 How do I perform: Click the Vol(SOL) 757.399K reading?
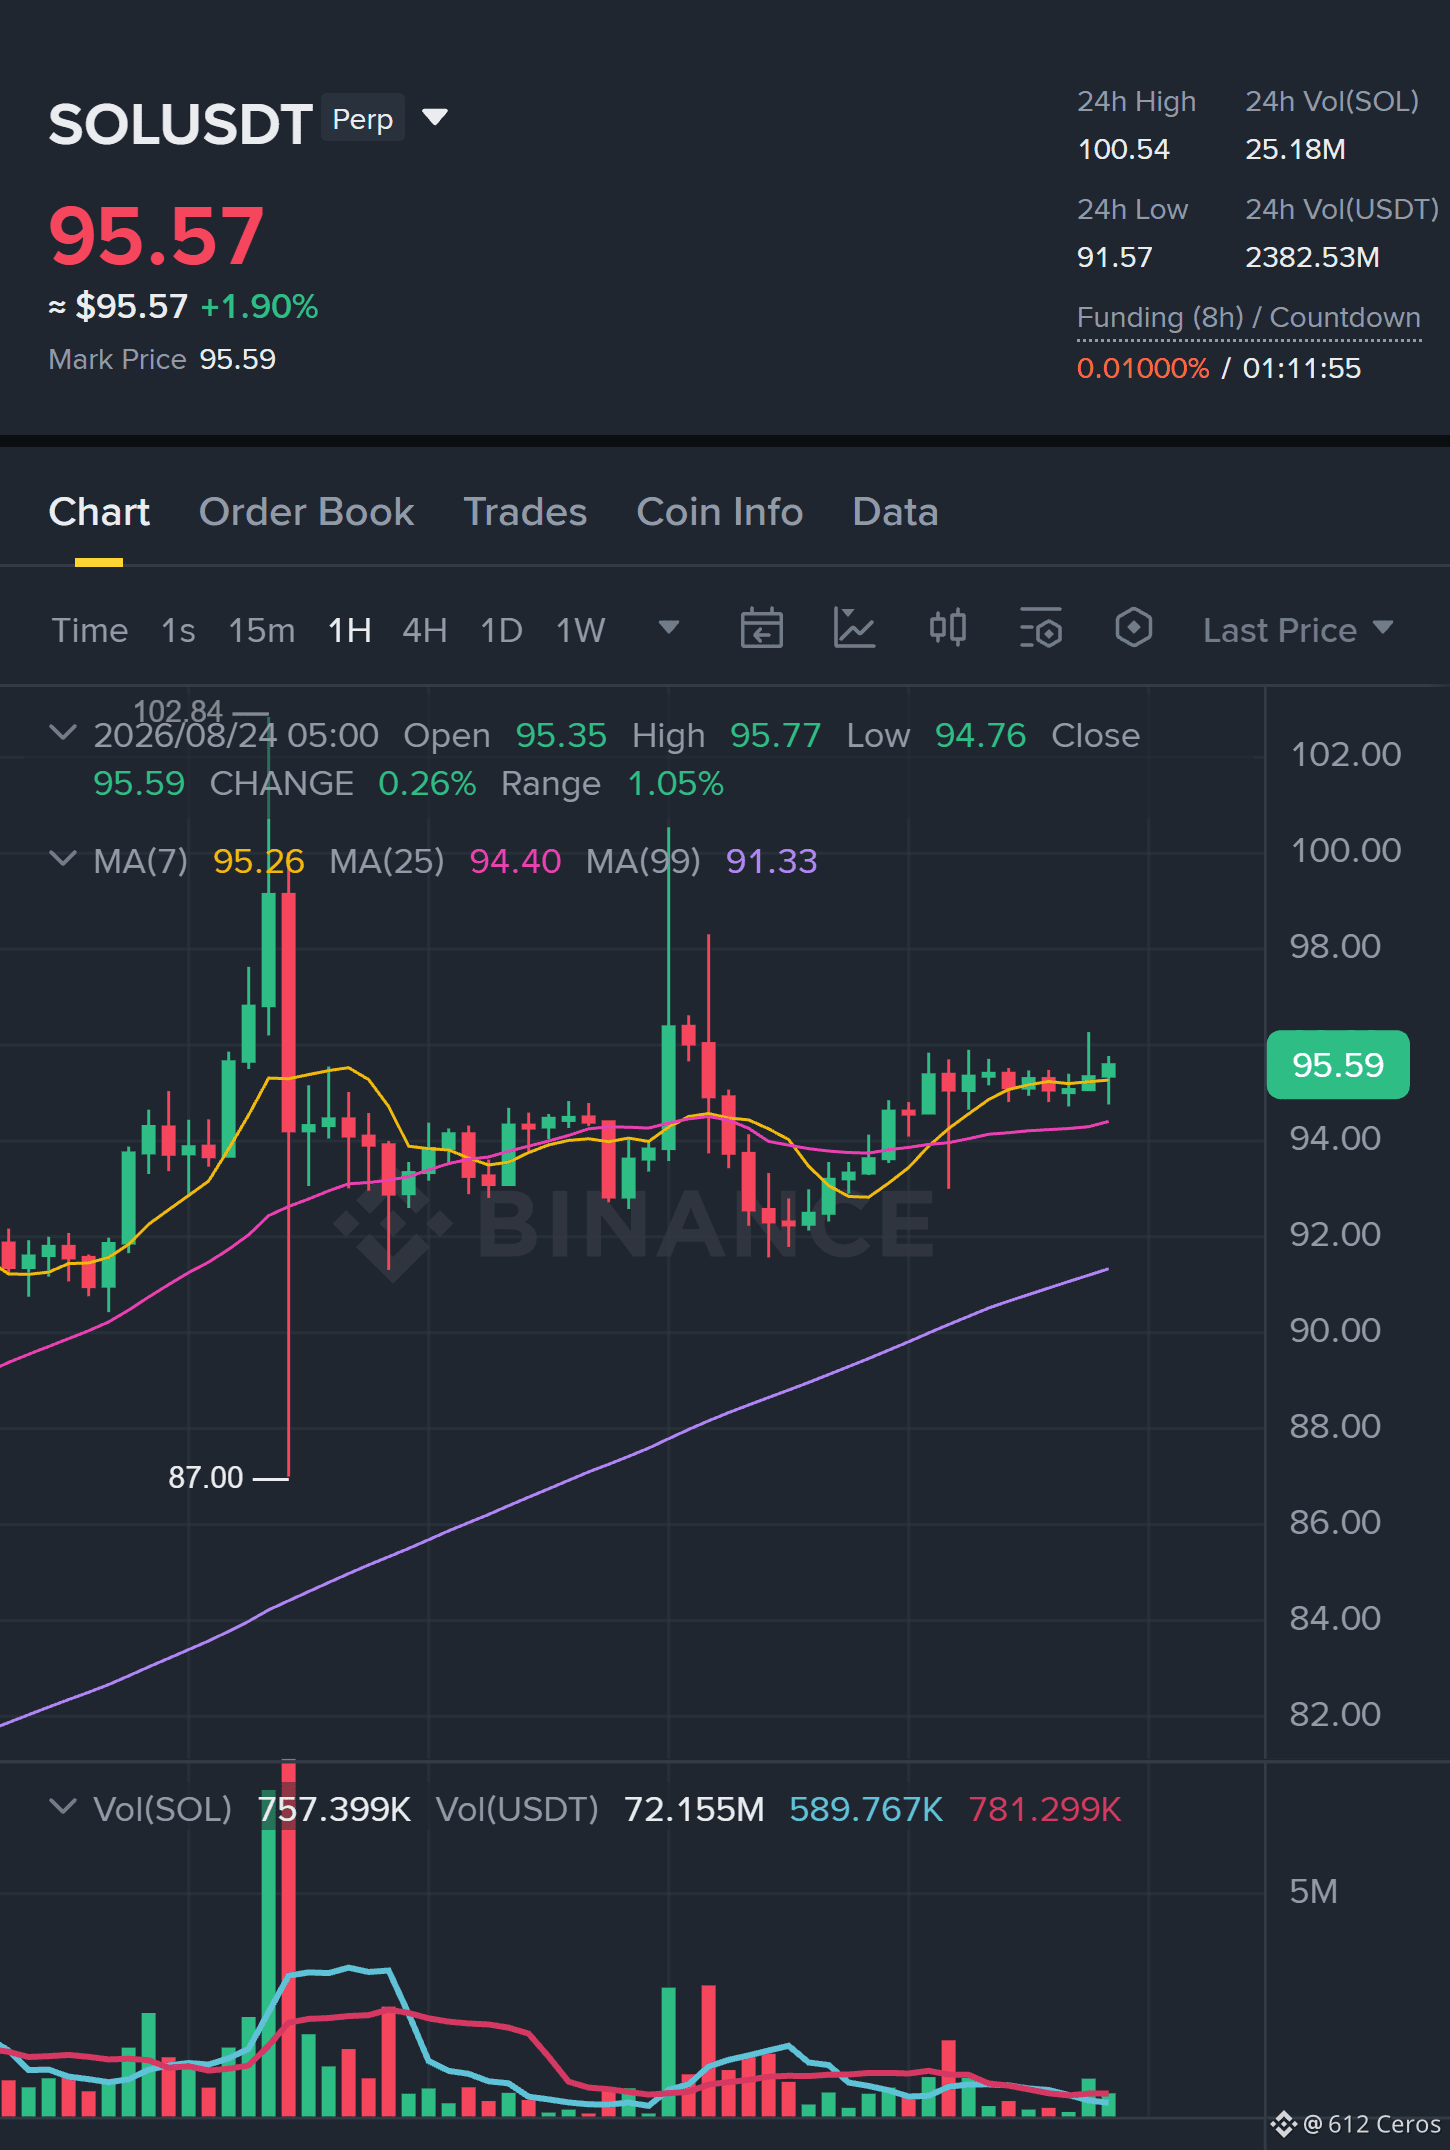tap(334, 1809)
